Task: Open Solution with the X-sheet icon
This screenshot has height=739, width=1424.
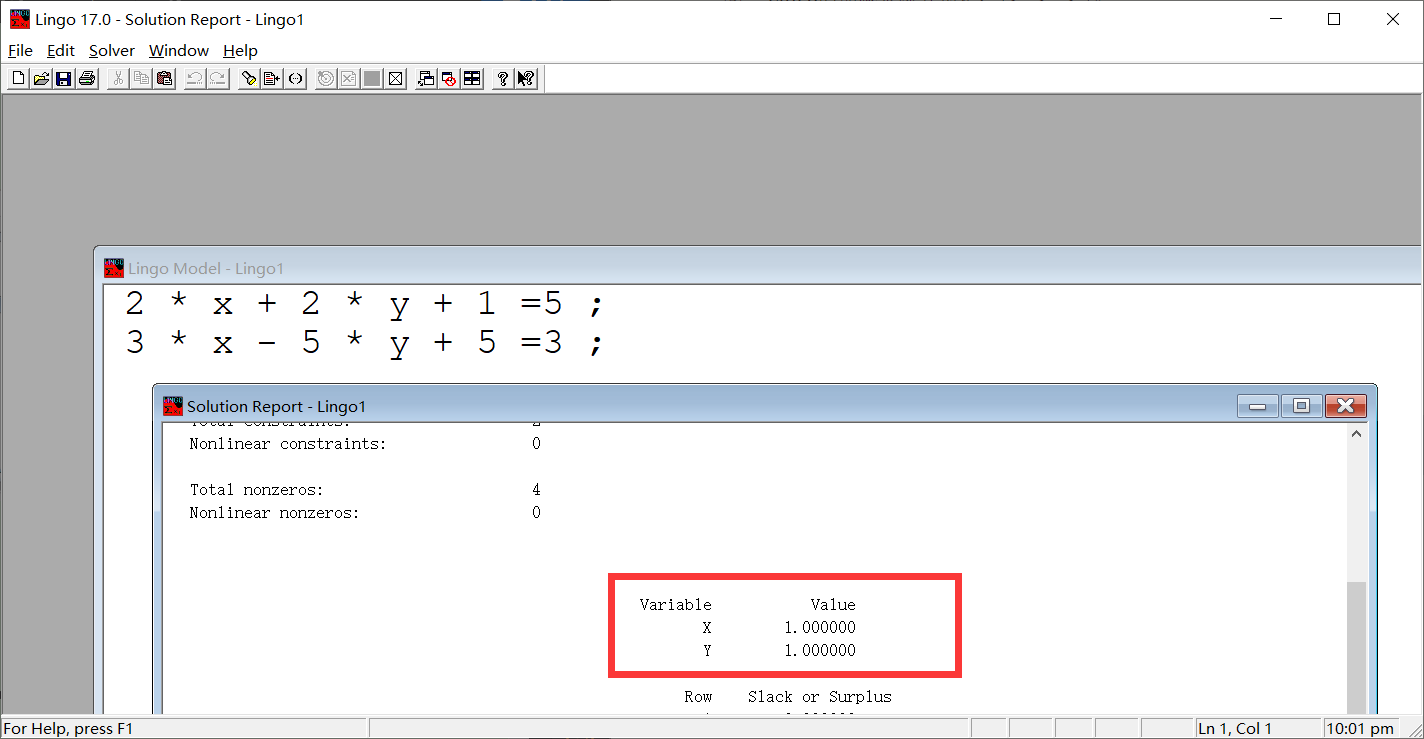Action: pyautogui.click(x=349, y=79)
